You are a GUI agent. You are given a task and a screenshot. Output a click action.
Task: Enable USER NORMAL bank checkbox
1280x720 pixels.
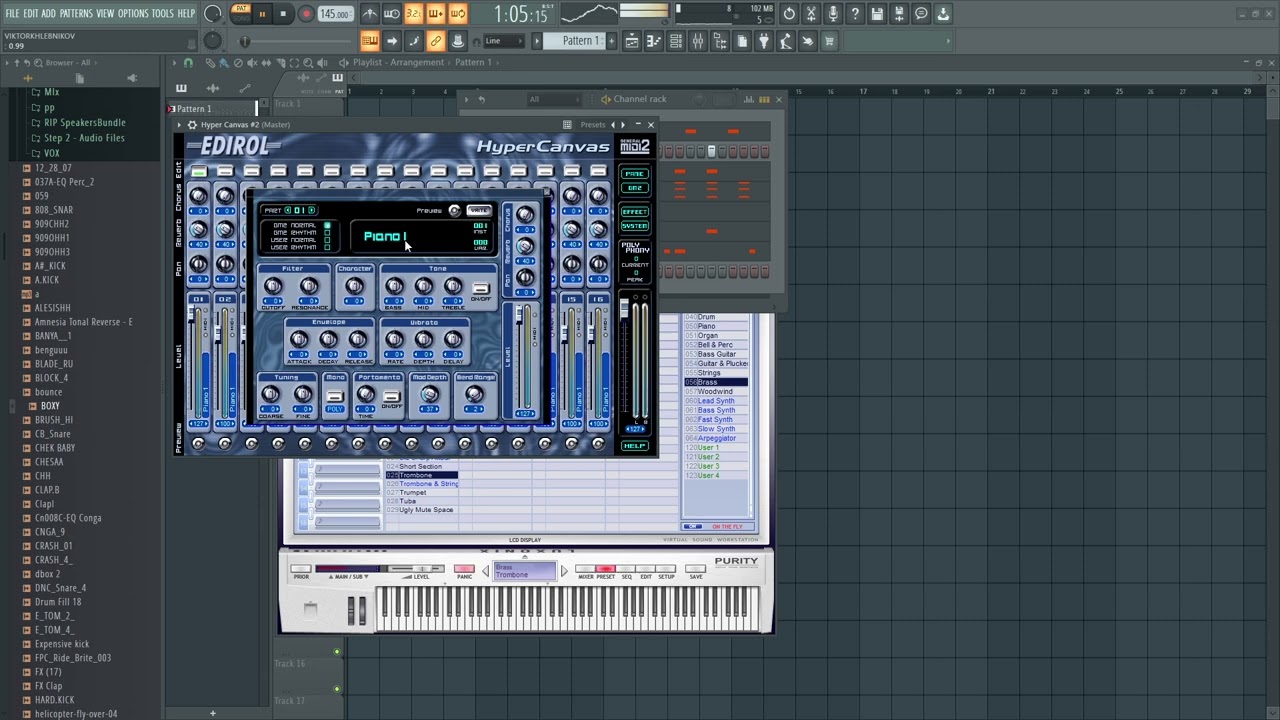tap(327, 240)
